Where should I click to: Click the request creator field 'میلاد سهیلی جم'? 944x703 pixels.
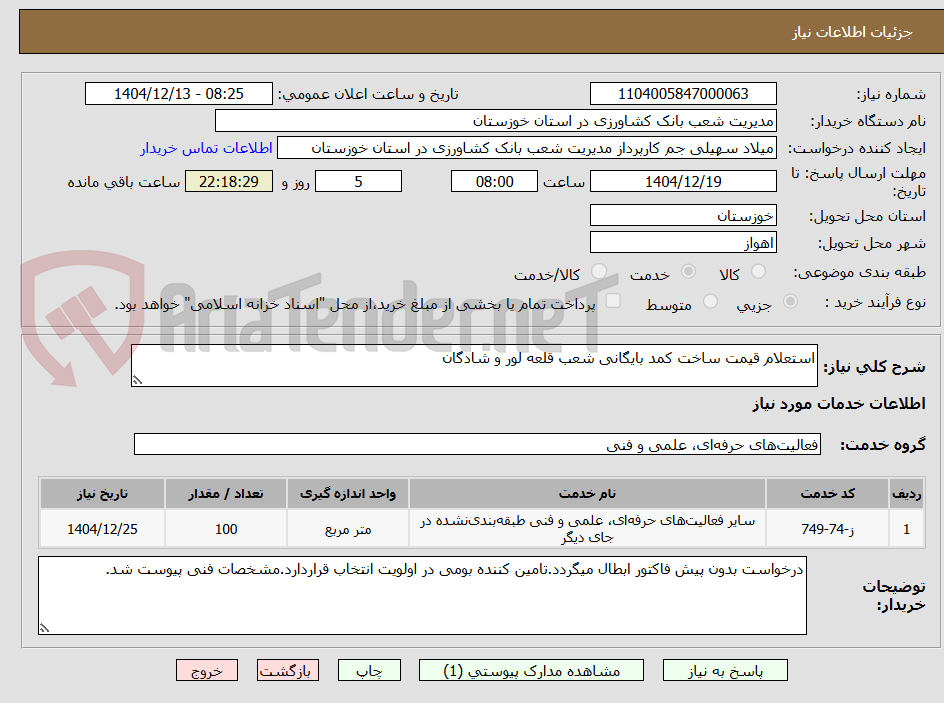point(527,148)
